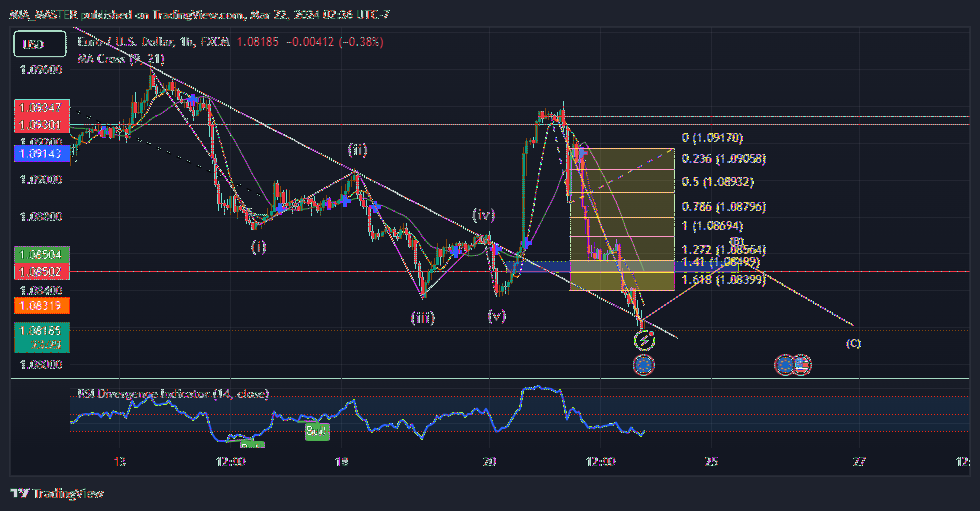Select the Fibonacci 0.5 (1.08932) level label
The height and width of the screenshot is (511, 980).
(x=718, y=182)
